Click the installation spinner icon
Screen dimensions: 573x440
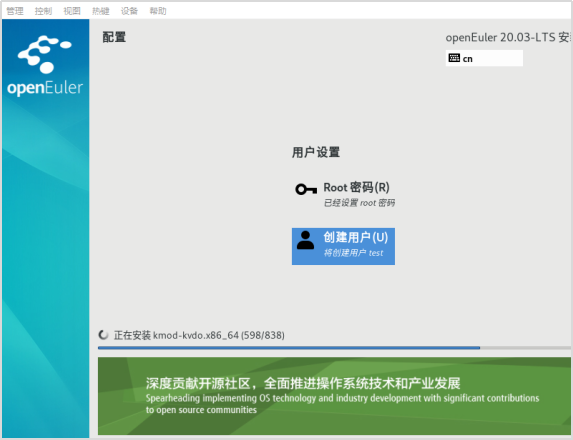[103, 335]
